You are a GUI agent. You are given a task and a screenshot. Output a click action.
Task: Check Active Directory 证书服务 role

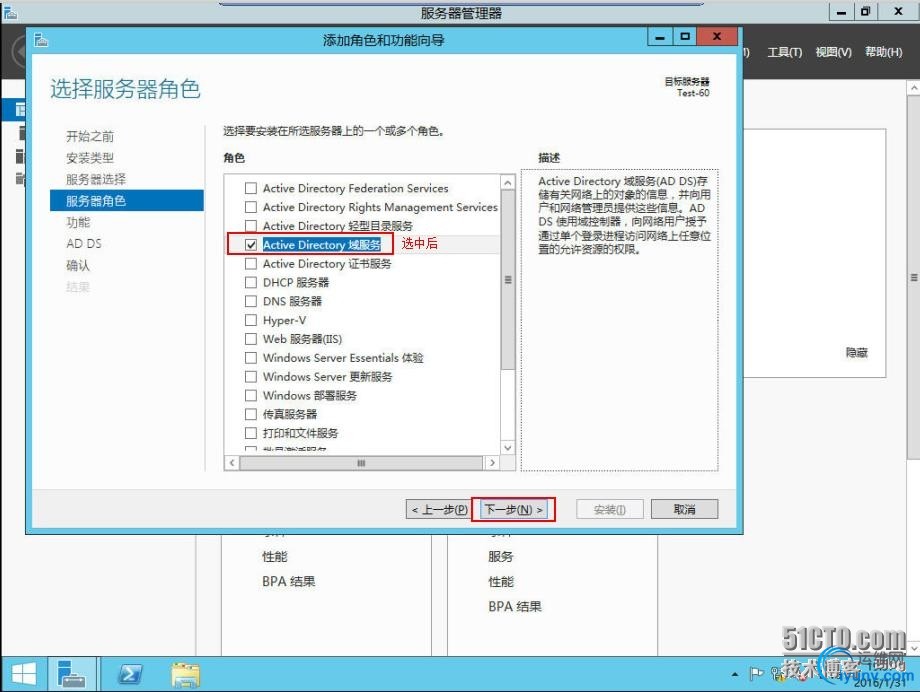click(251, 264)
